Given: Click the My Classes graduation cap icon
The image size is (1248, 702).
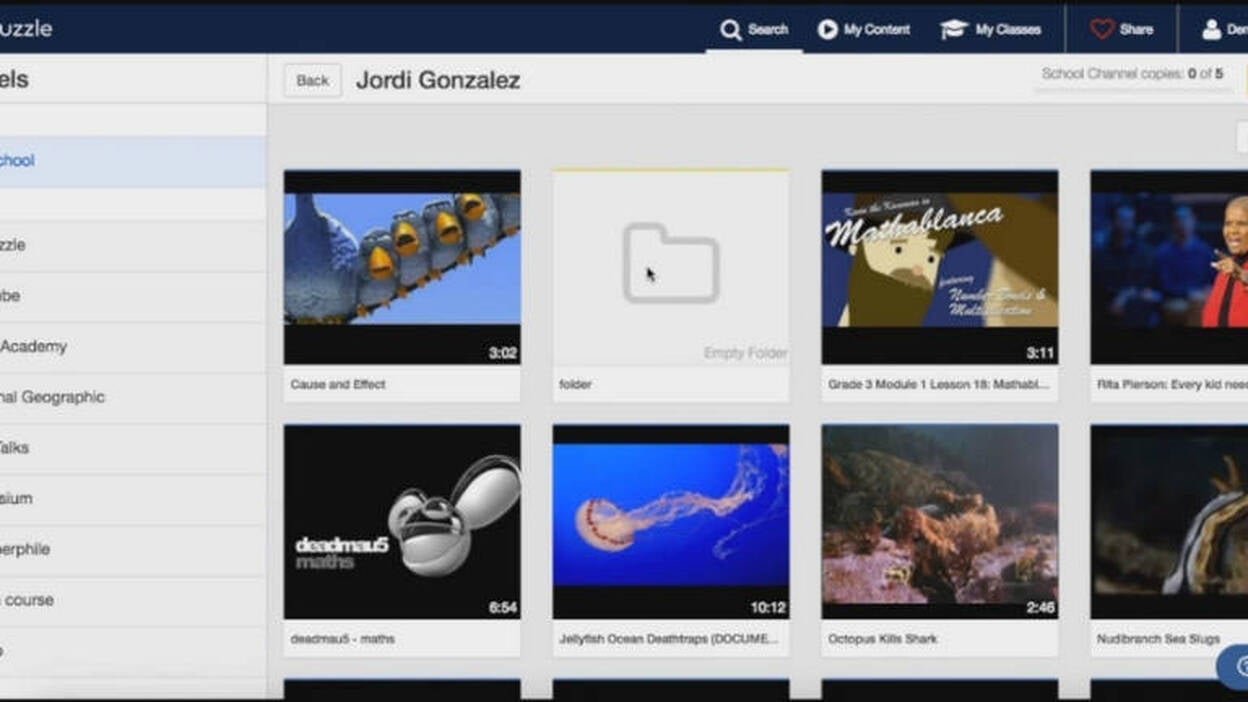Looking at the screenshot, I should tap(954, 30).
